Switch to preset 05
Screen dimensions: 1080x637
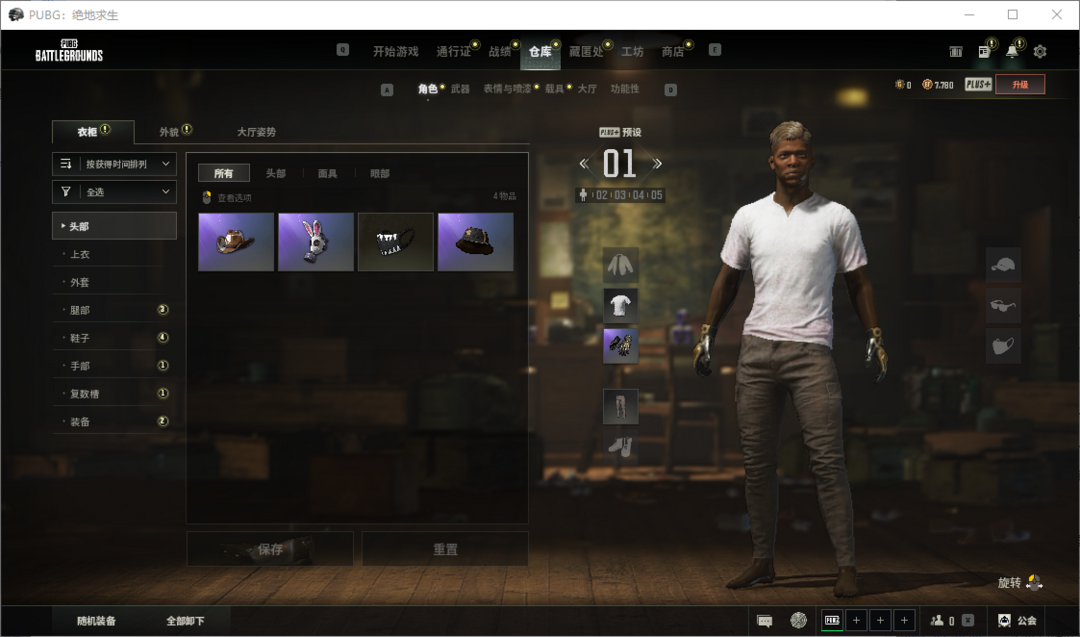click(655, 195)
